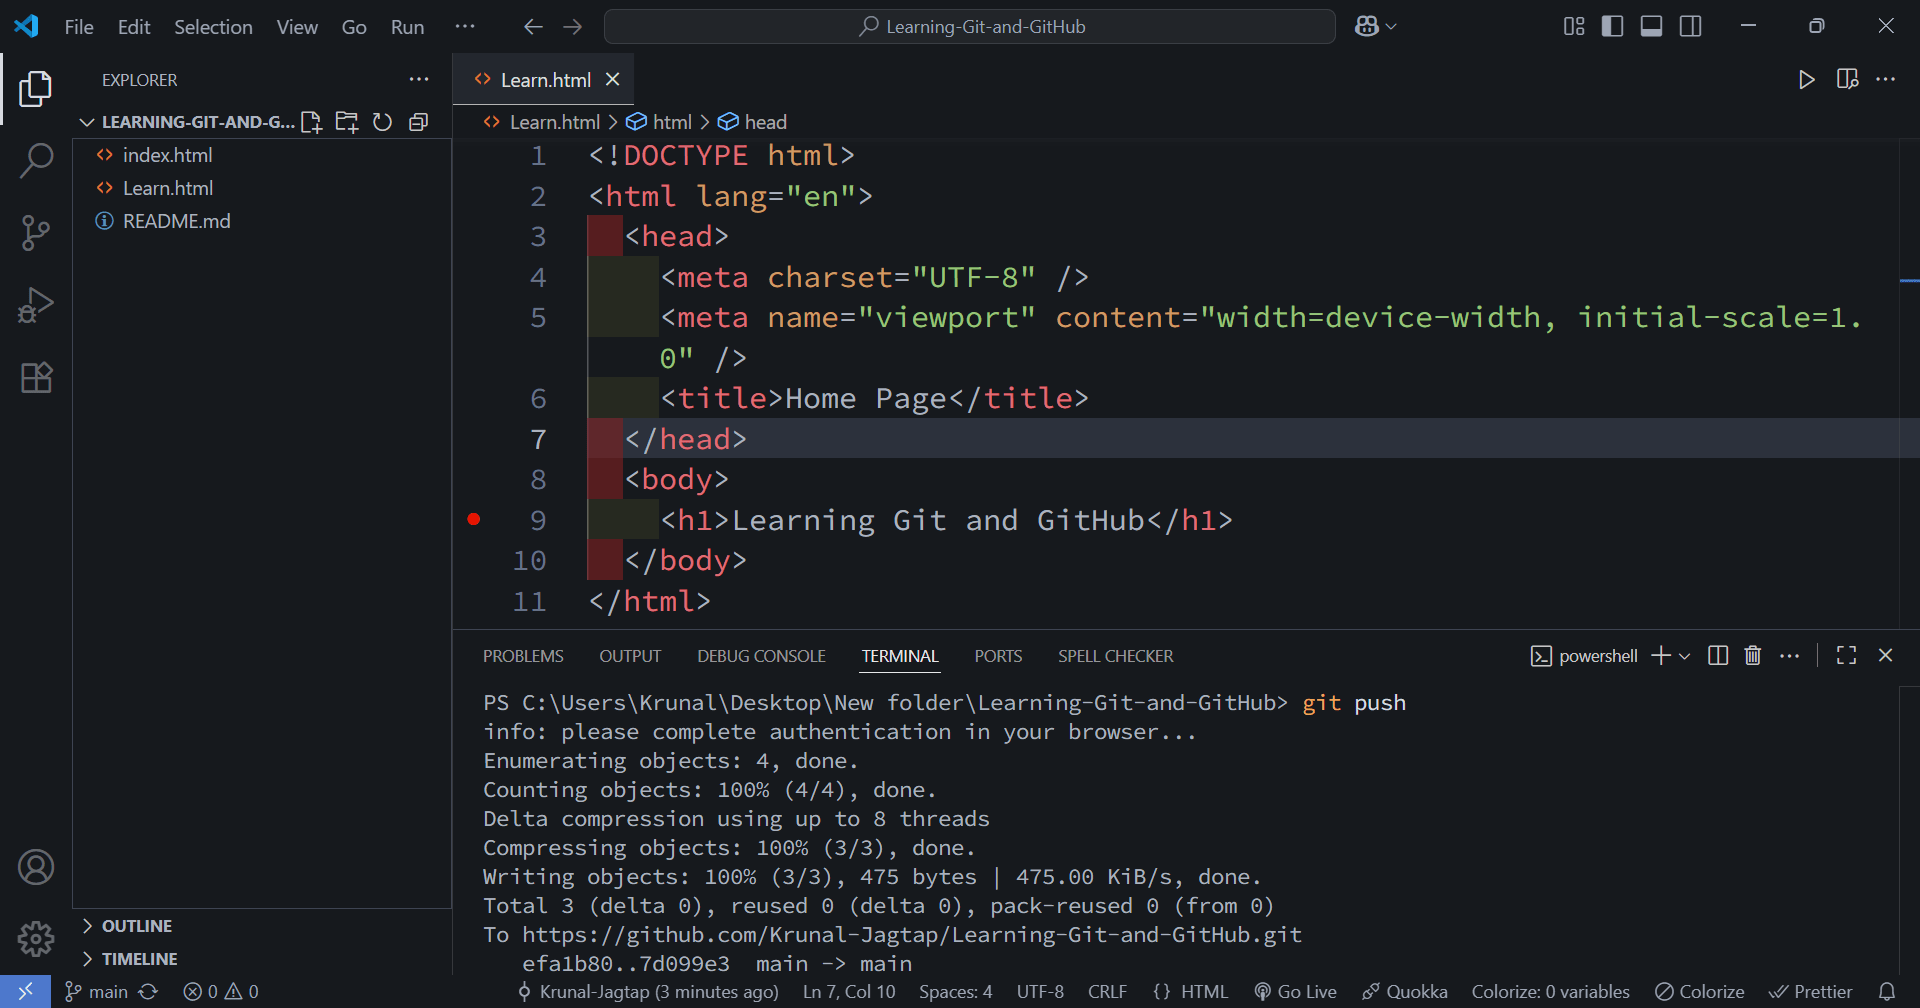1920x1008 pixels.
Task: Switch to the PORTS tab
Action: (998, 656)
